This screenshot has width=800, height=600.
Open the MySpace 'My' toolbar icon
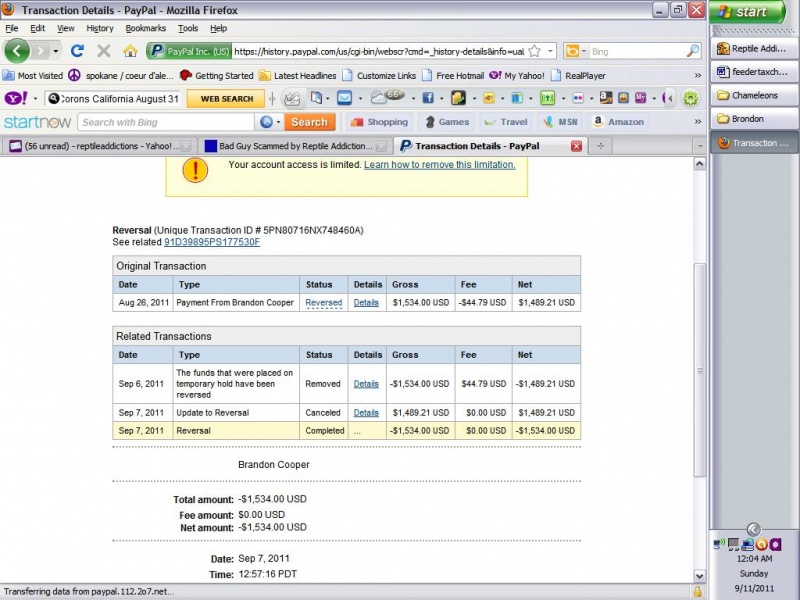pos(640,98)
